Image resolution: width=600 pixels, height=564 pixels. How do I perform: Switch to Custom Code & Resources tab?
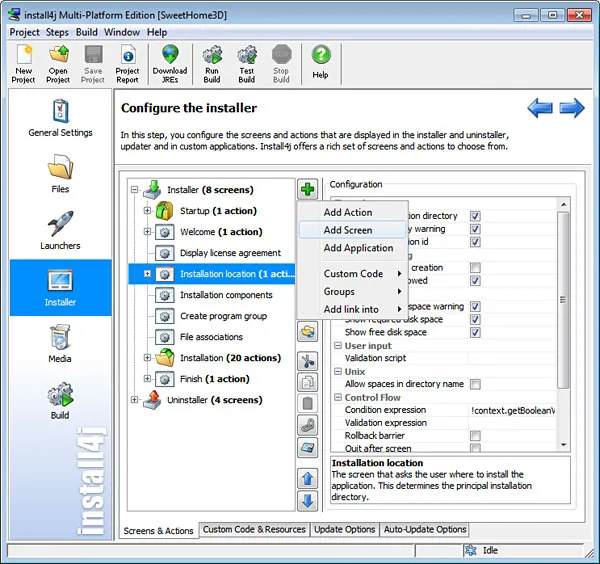(x=254, y=530)
